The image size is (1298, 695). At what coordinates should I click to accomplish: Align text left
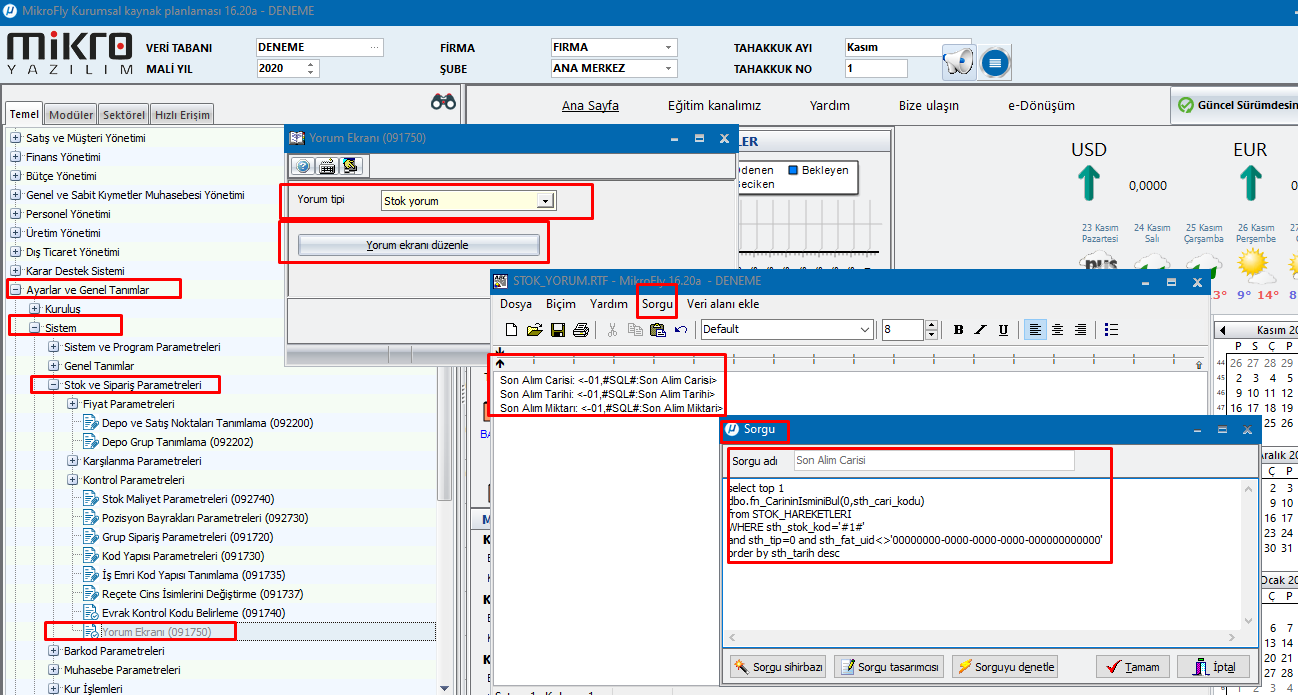coord(1035,330)
